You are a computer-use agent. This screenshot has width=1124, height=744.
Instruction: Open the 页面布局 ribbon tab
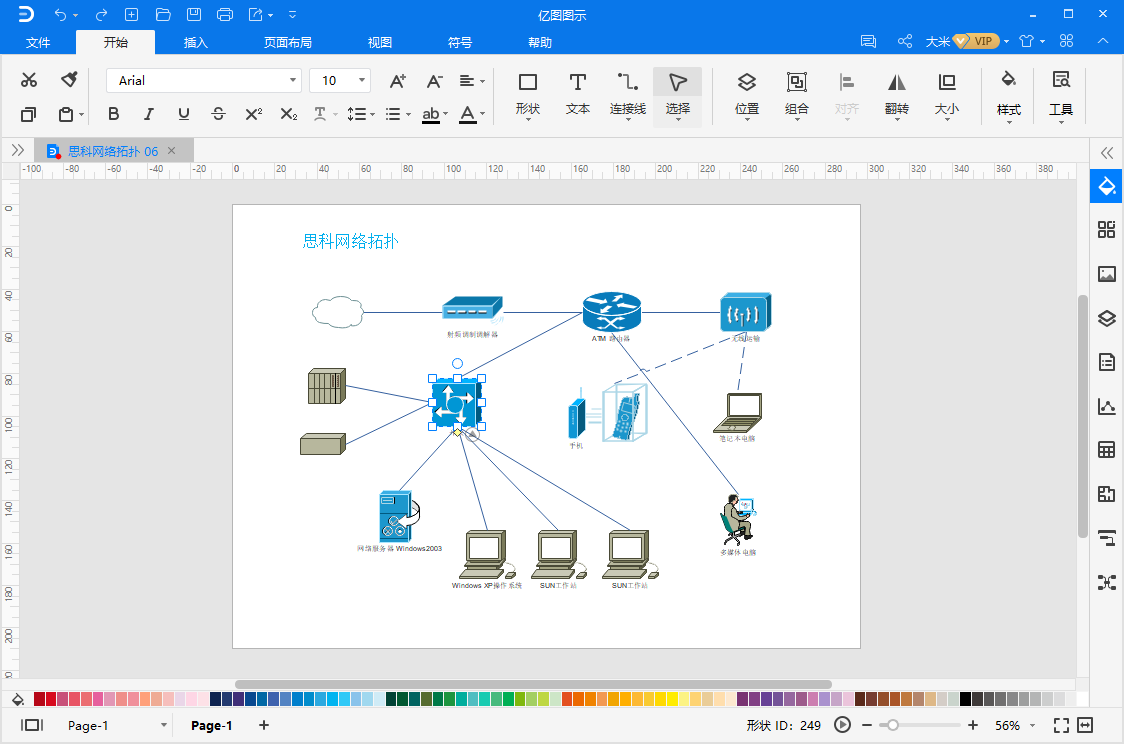(x=288, y=42)
